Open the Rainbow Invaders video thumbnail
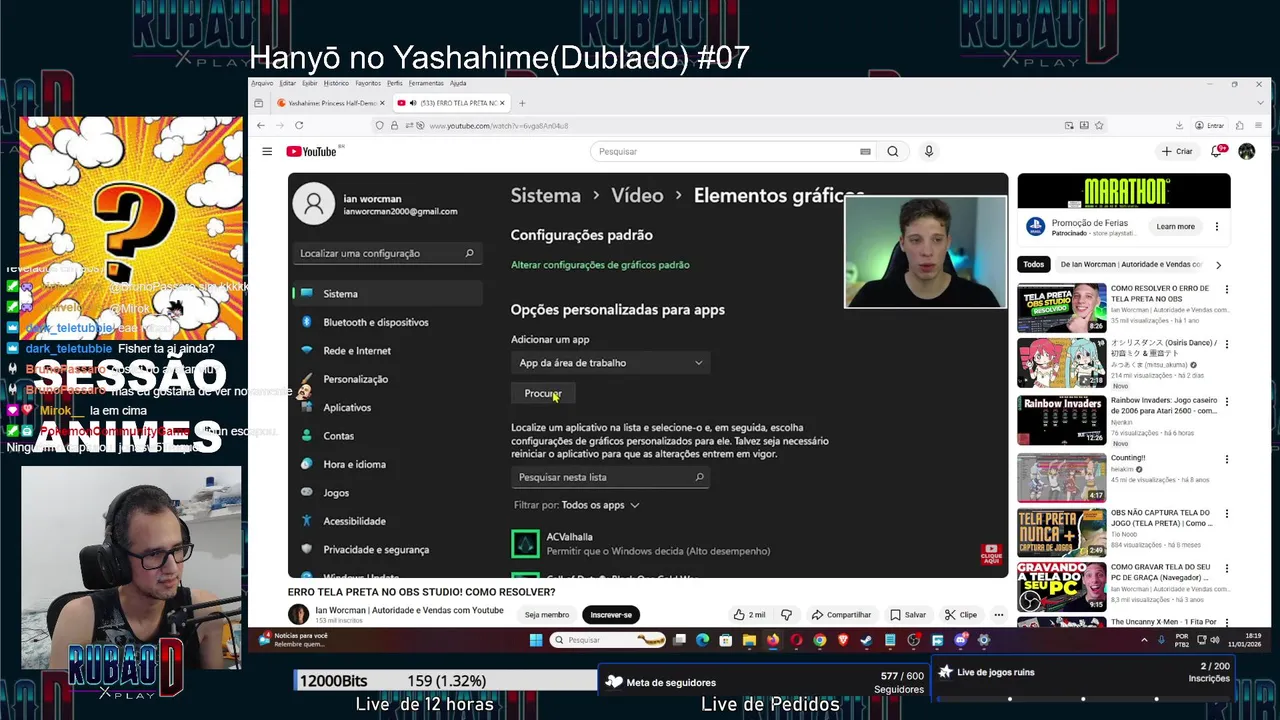The image size is (1280, 720). click(1061, 420)
